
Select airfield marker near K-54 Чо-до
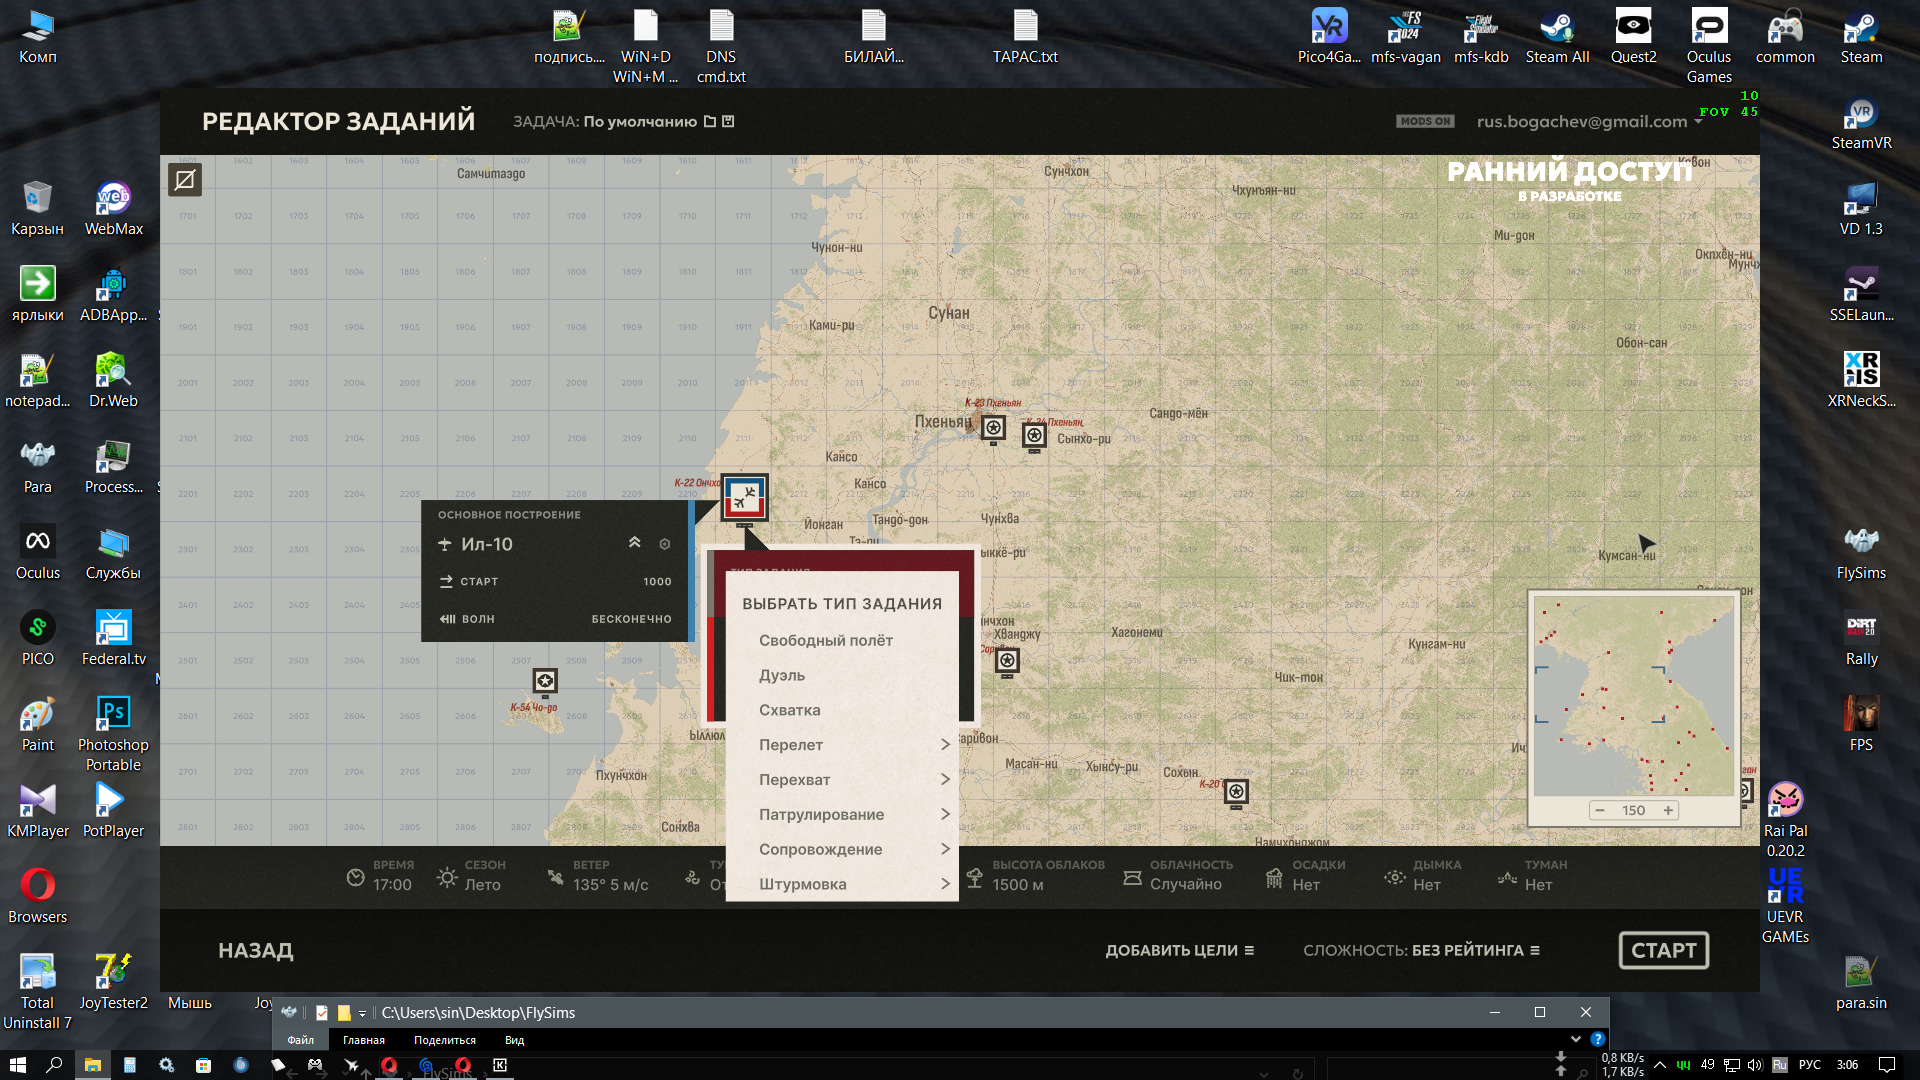tap(545, 682)
